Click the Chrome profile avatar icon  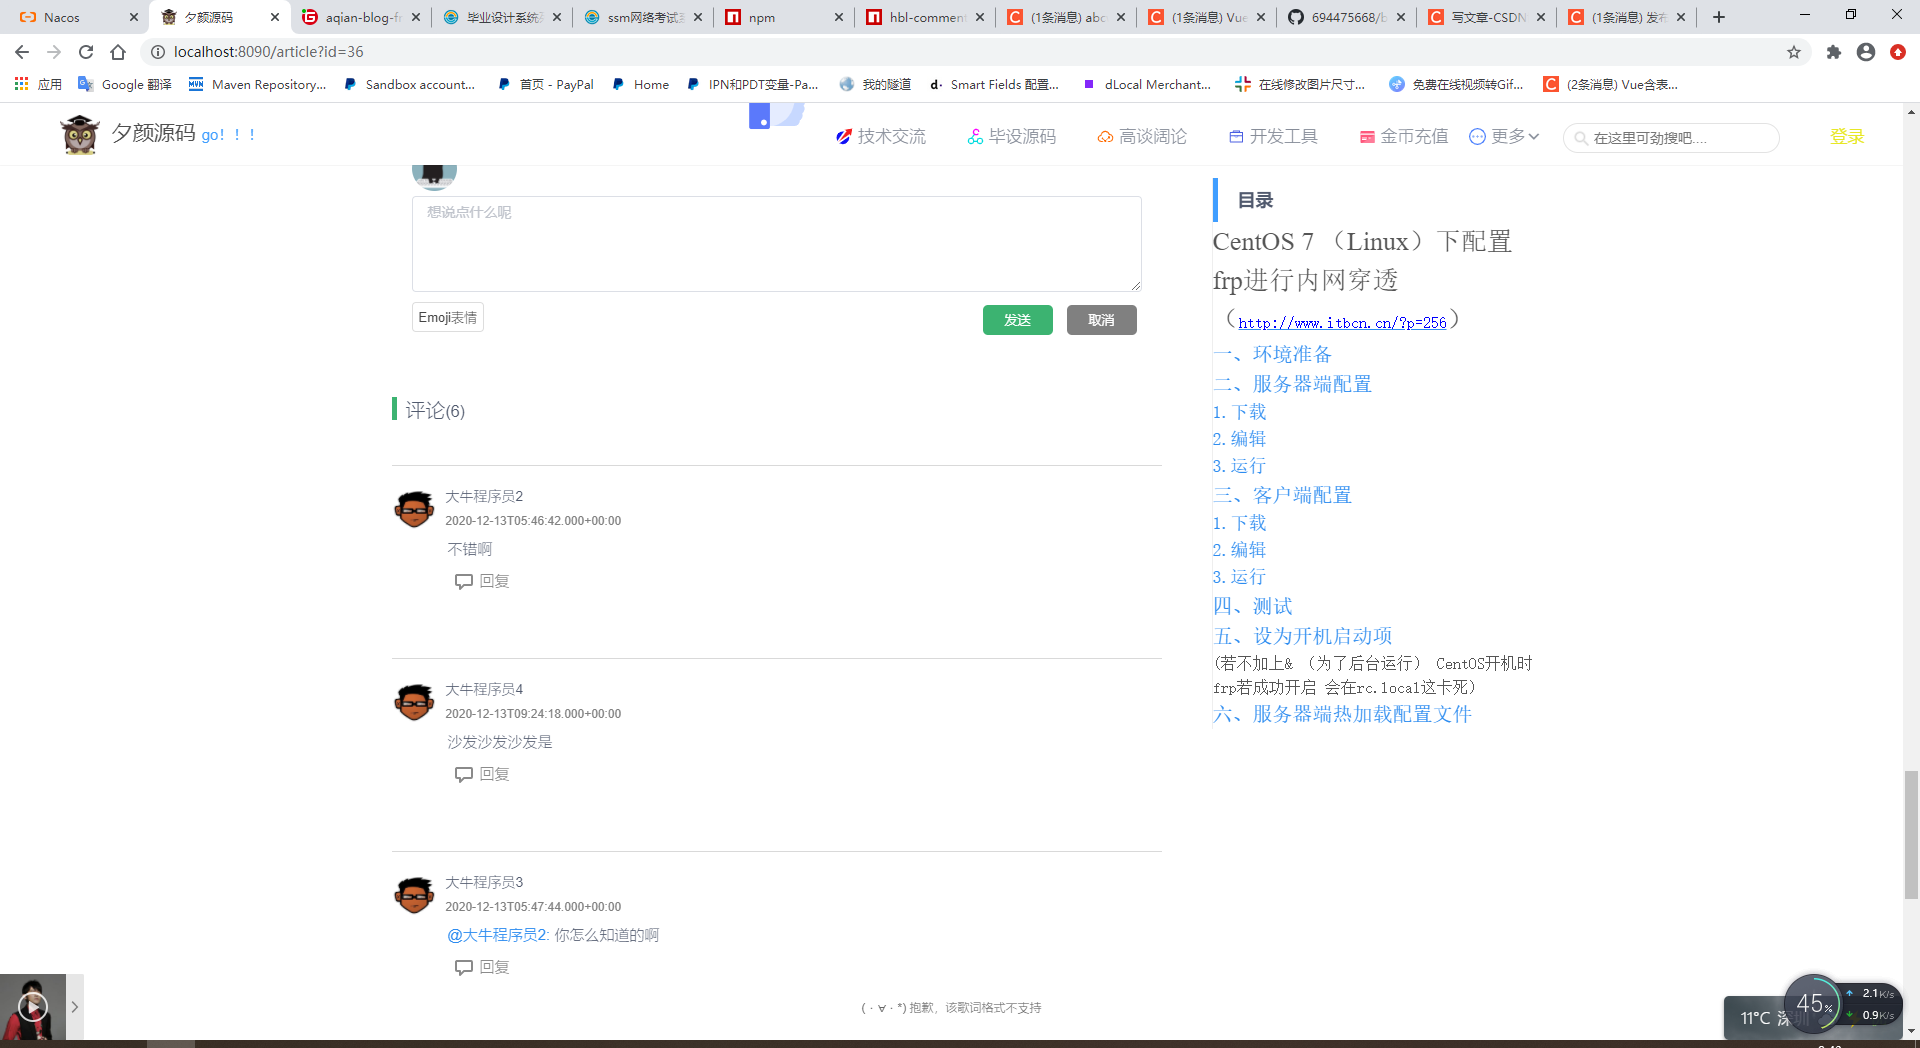click(x=1866, y=52)
